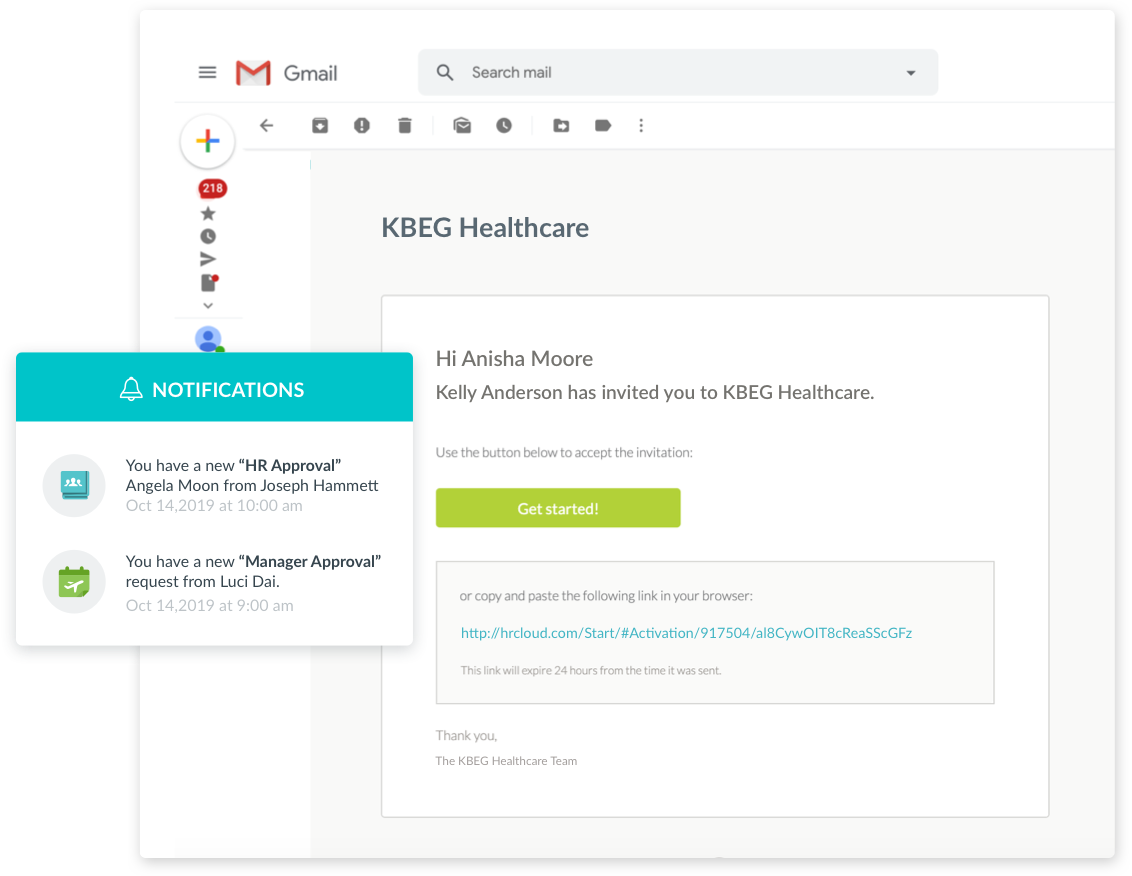
Task: Open the Labels tag icon
Action: (603, 126)
